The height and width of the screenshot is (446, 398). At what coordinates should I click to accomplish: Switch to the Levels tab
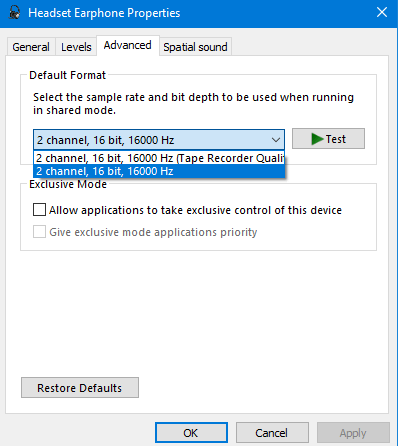click(76, 47)
